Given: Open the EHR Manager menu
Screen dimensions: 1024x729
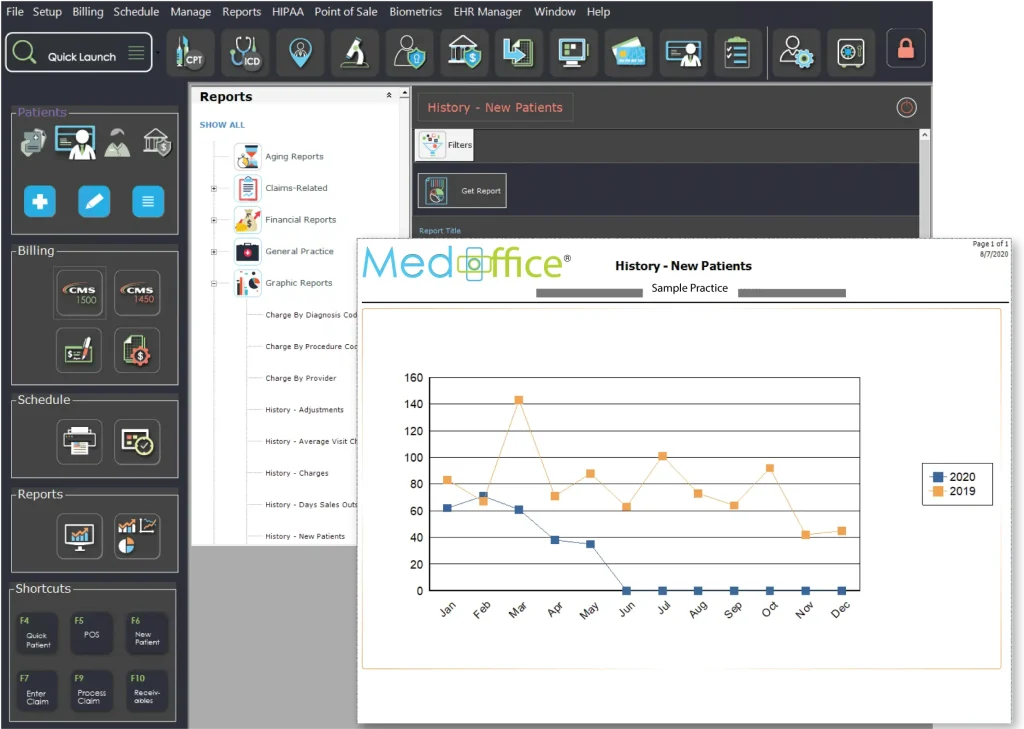Looking at the screenshot, I should click(x=487, y=12).
